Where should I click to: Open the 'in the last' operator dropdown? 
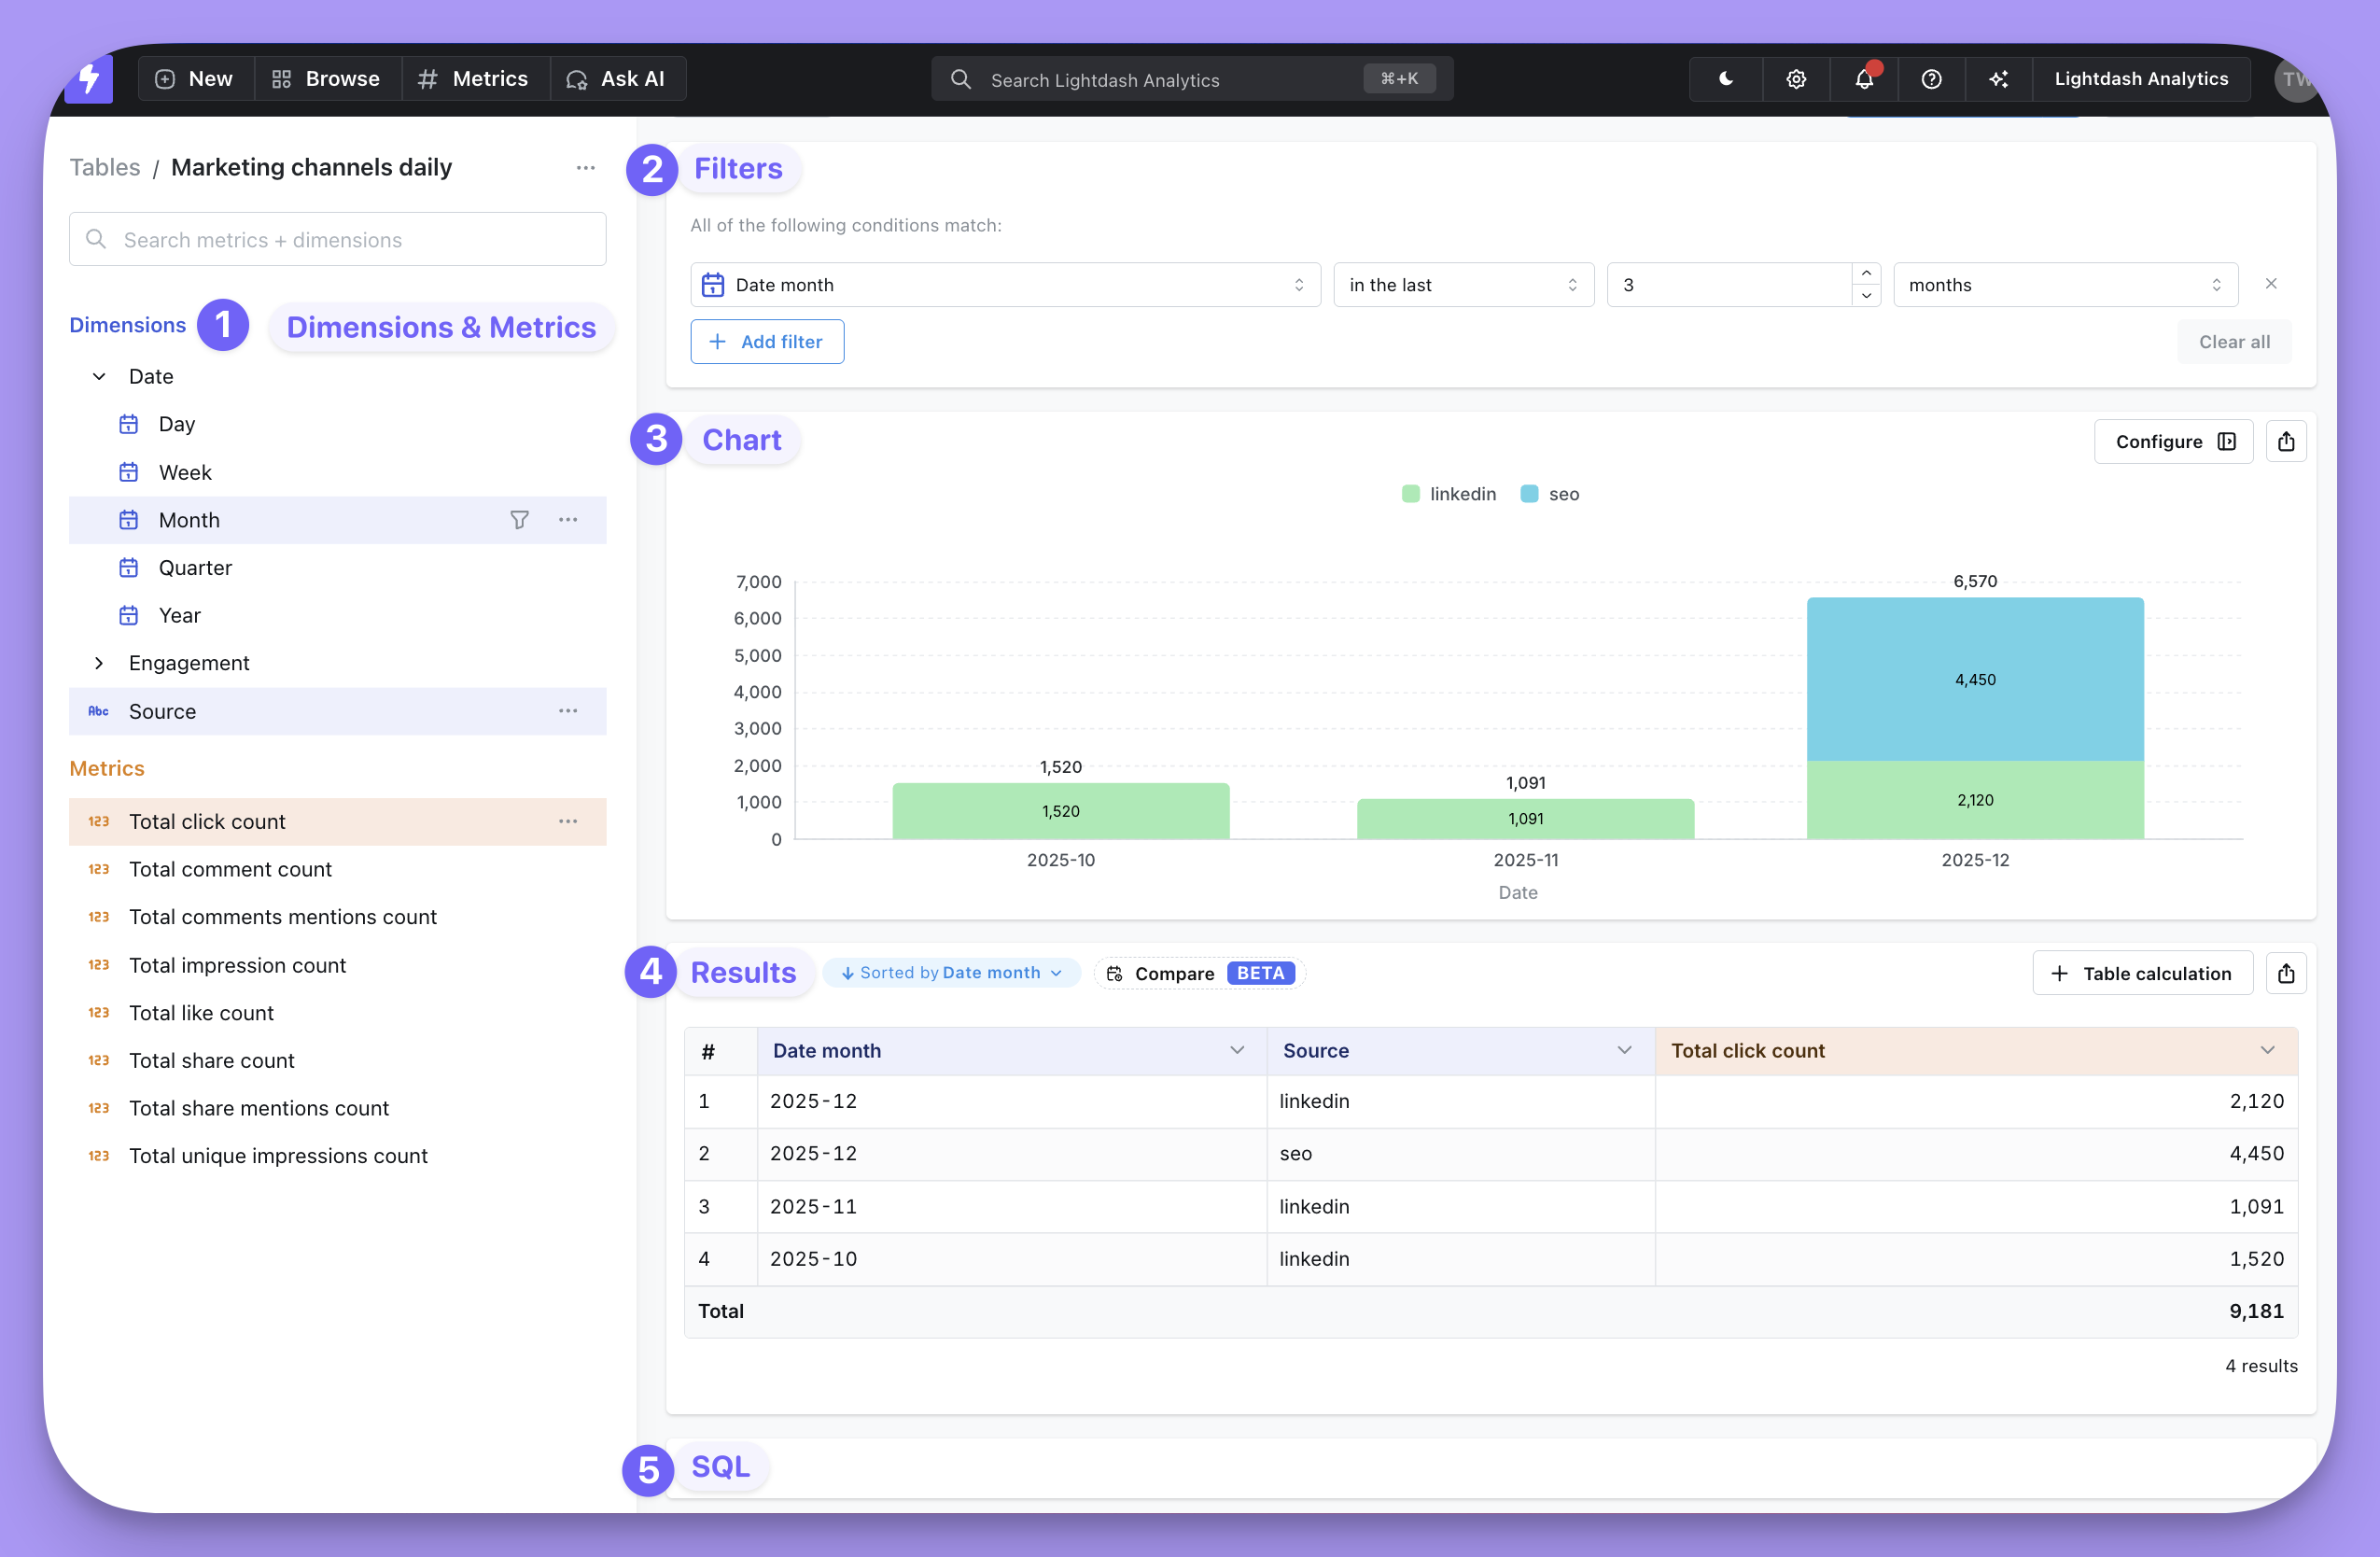1462,285
